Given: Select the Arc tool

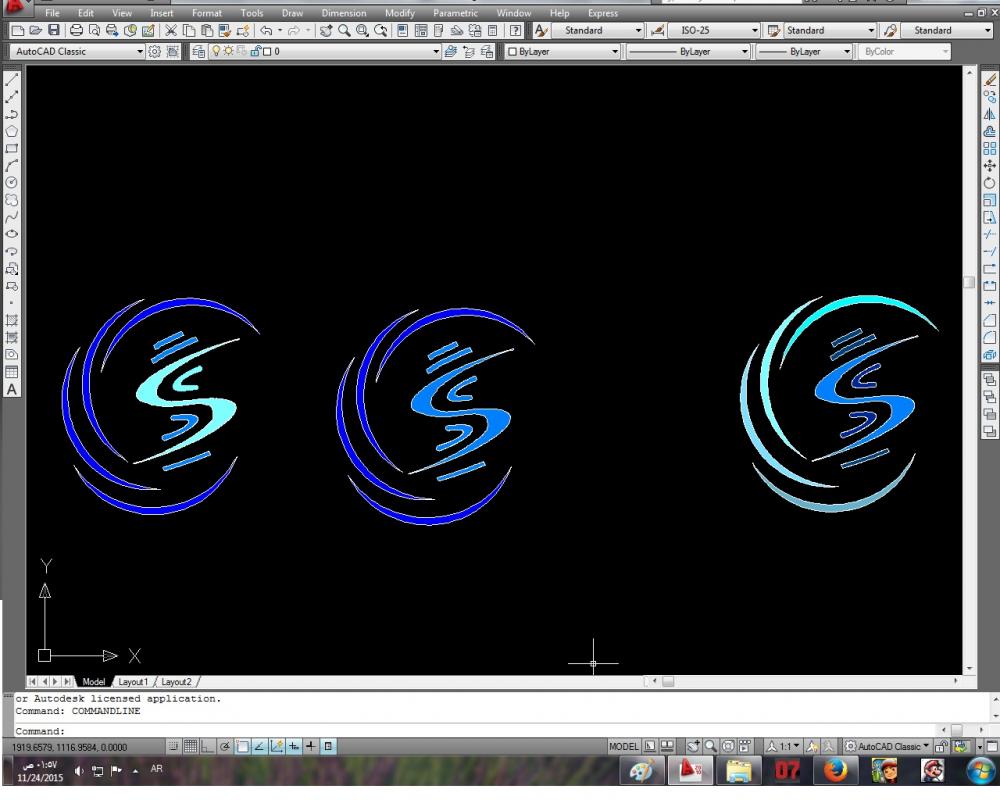Looking at the screenshot, I should pyautogui.click(x=11, y=166).
